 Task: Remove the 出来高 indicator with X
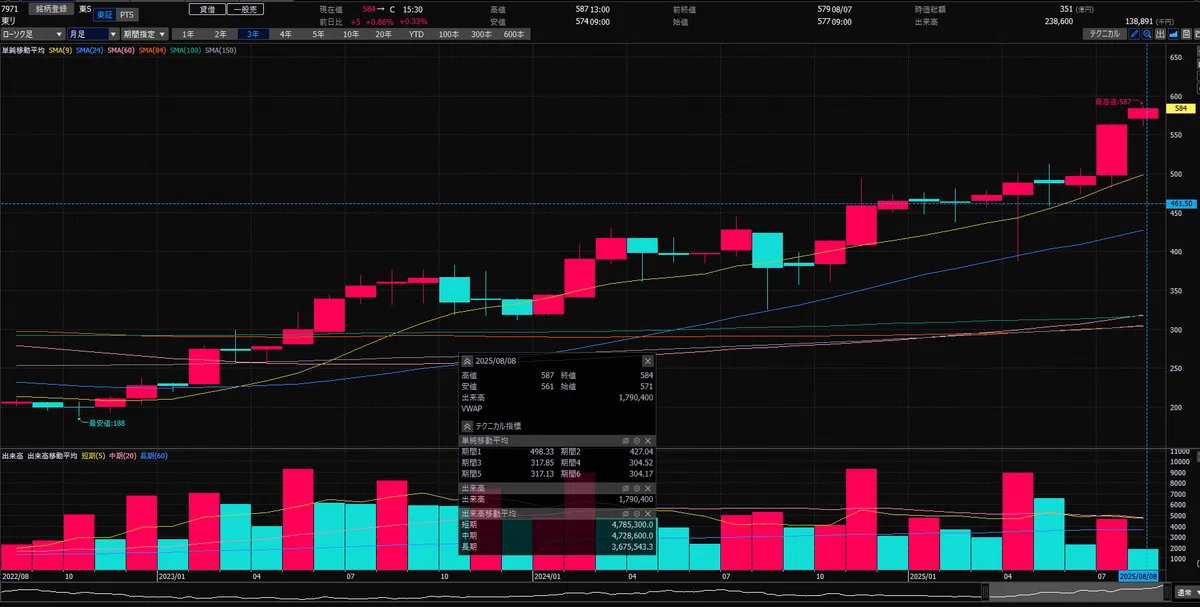point(647,487)
